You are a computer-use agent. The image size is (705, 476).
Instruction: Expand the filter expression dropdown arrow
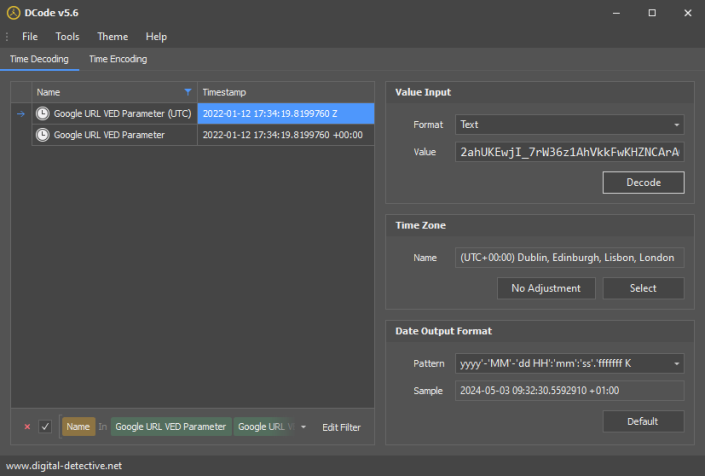pyautogui.click(x=303, y=427)
